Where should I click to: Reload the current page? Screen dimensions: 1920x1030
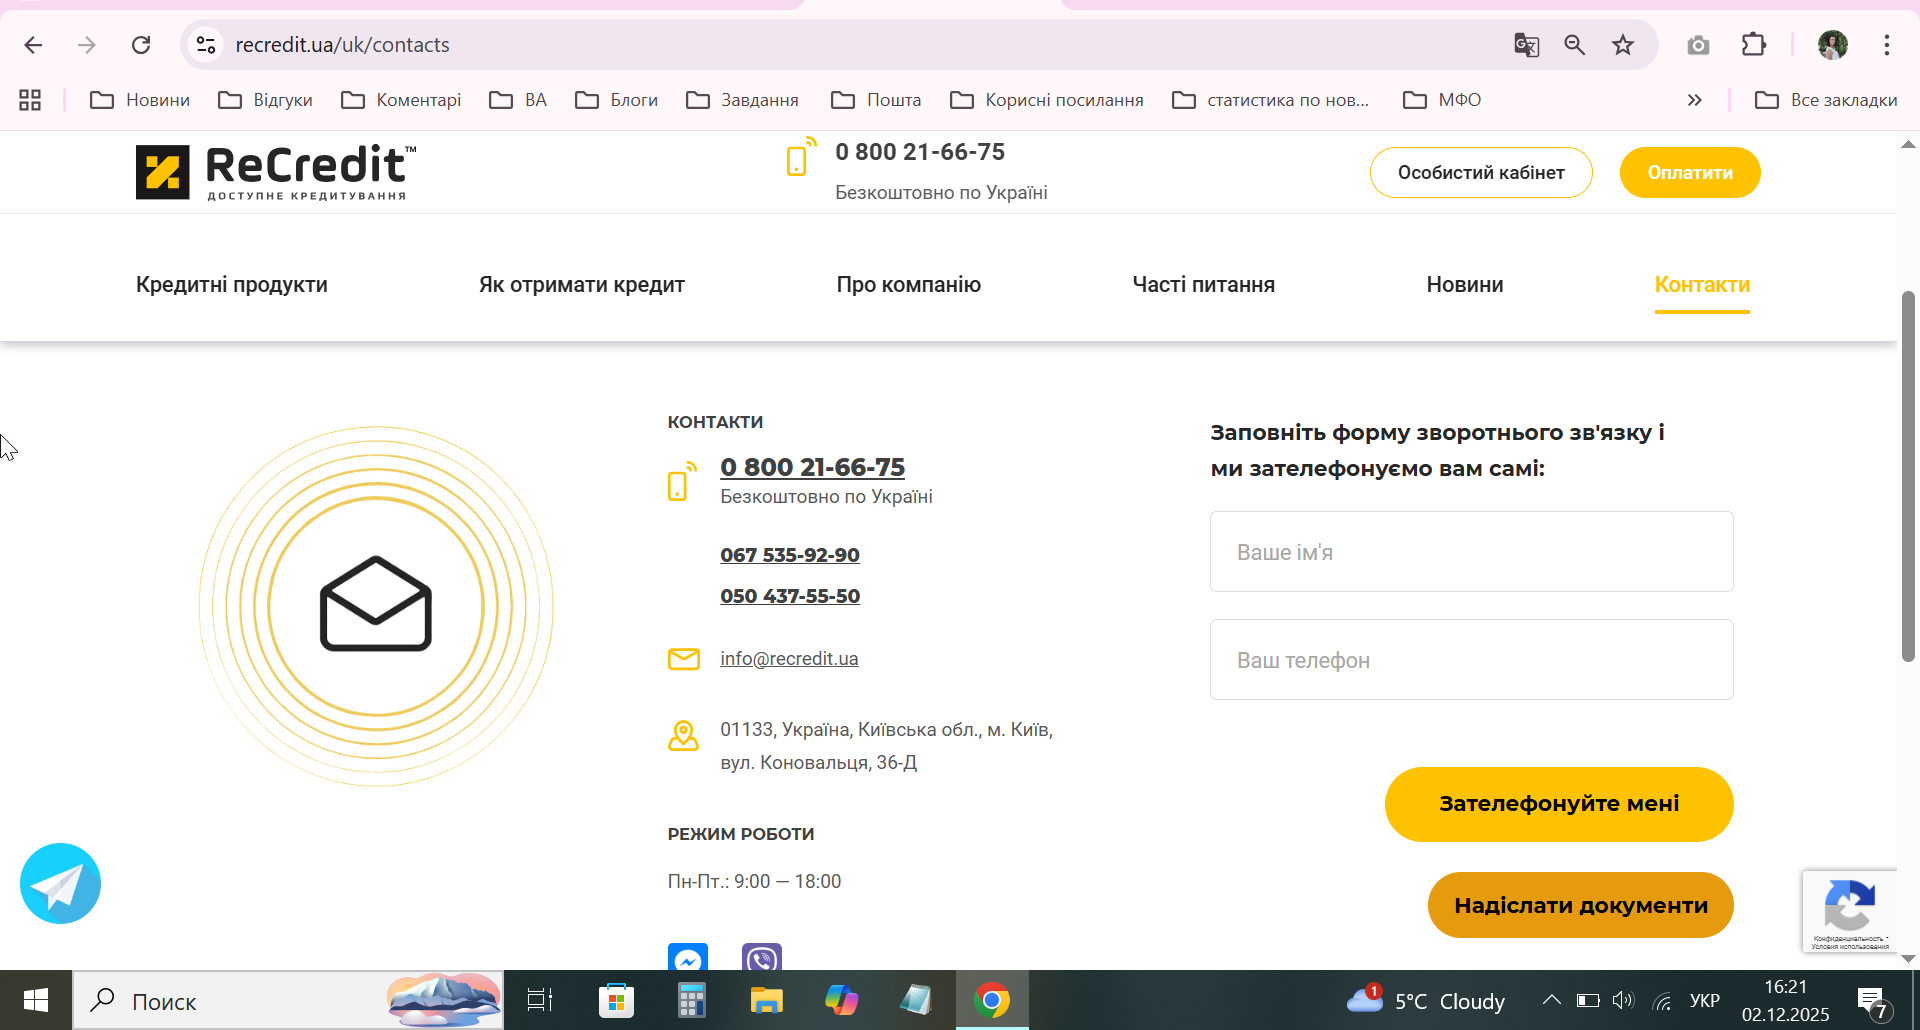coord(141,45)
